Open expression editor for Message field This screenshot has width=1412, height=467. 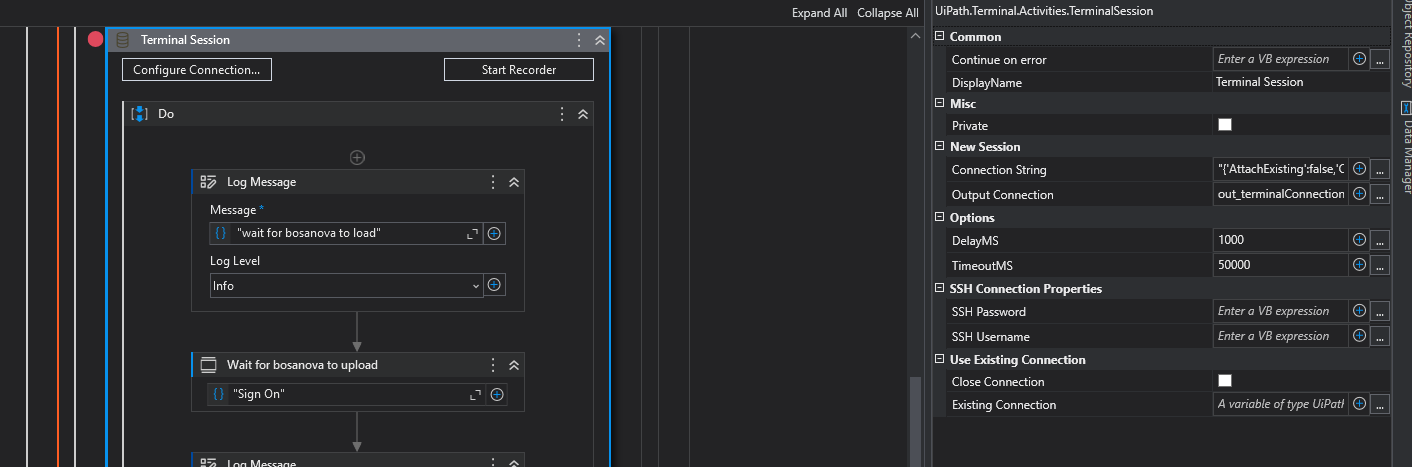coord(473,233)
